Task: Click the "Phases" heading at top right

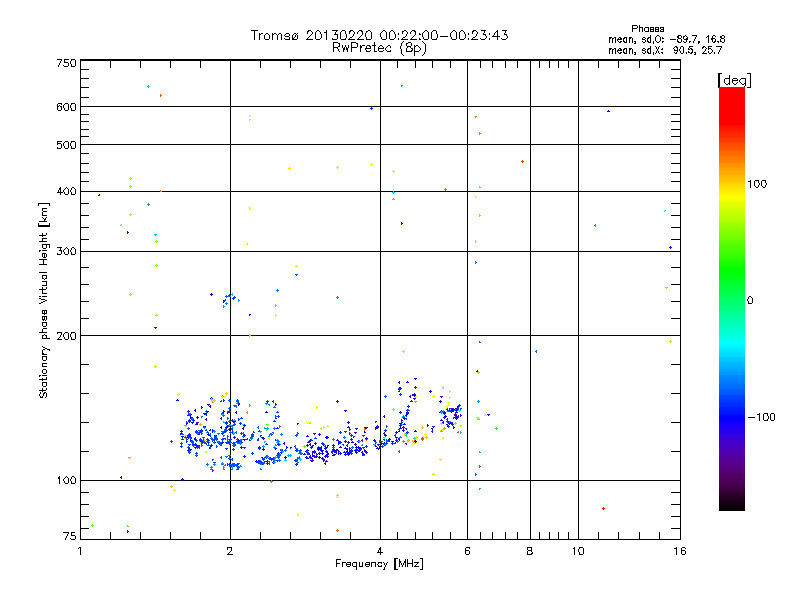Action: point(647,29)
